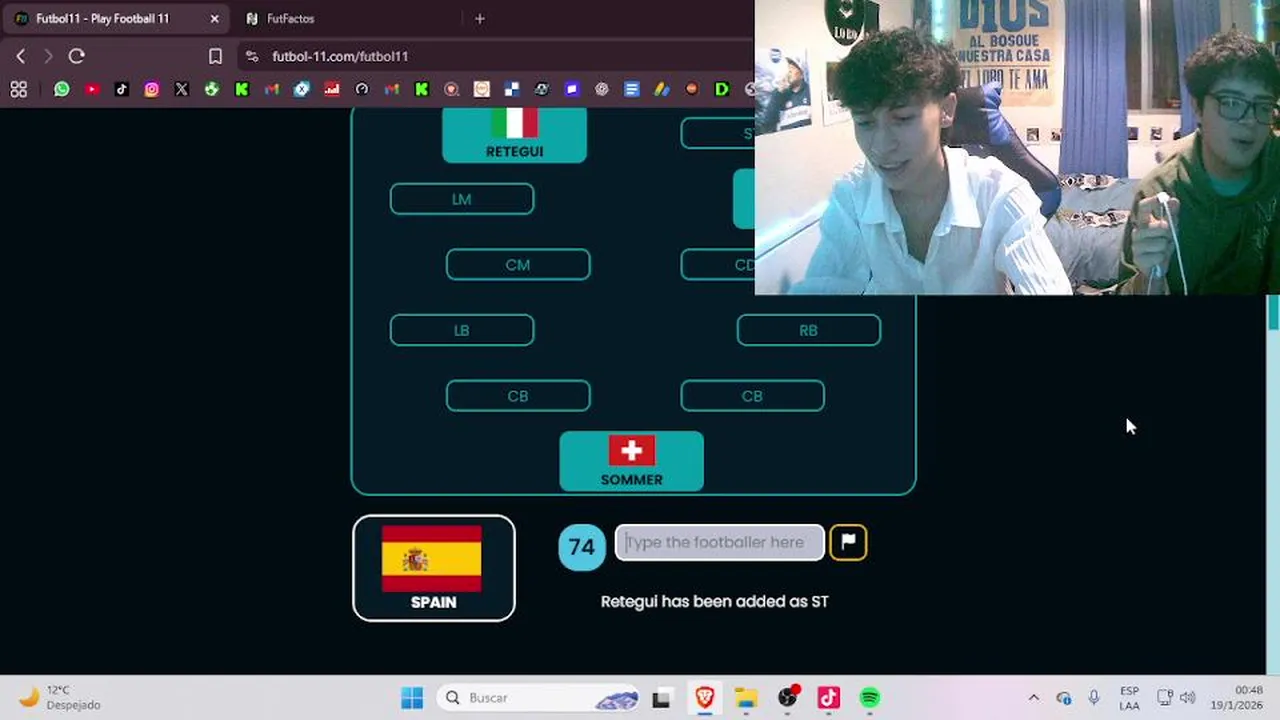Image resolution: width=1280 pixels, height=720 pixels.
Task: Open the red bar-chart bookmark
Action: [332, 89]
